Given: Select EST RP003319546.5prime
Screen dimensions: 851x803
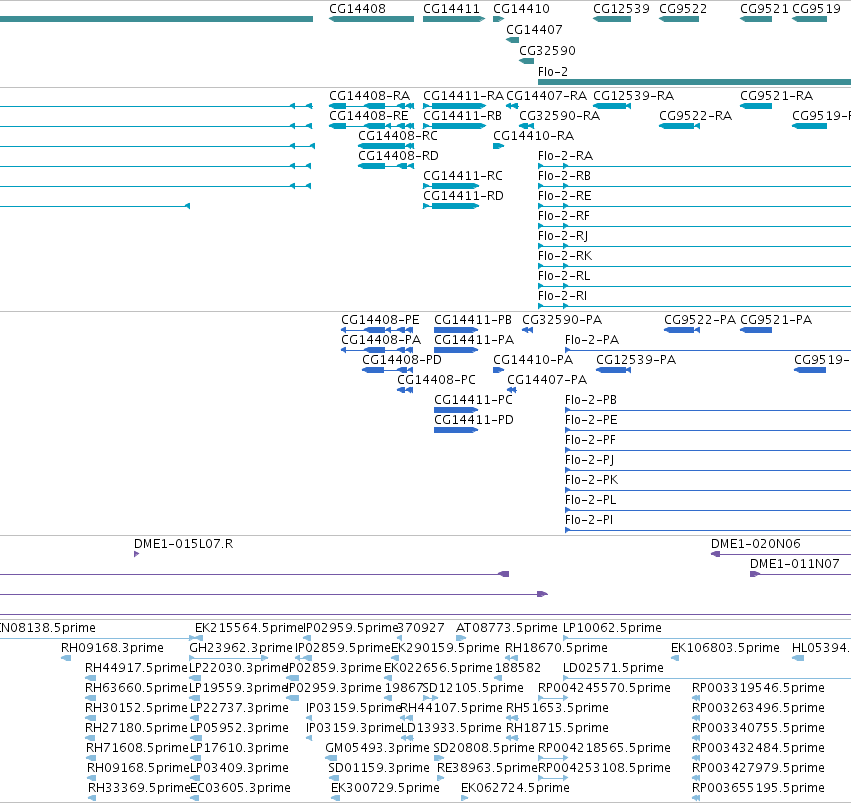Looking at the screenshot, I should pos(758,689).
